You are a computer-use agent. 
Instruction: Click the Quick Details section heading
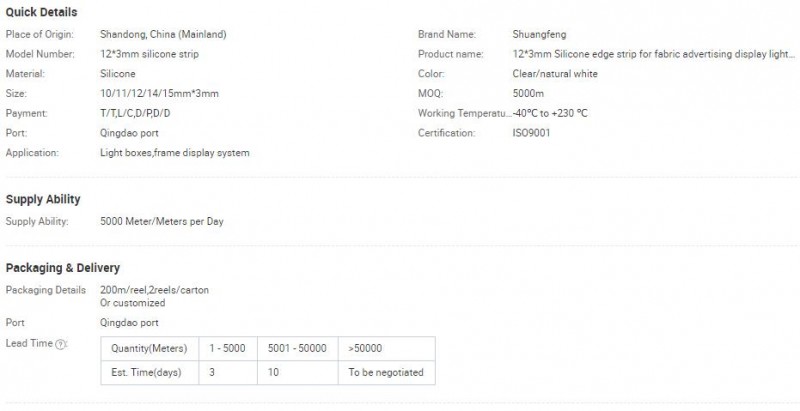[42, 12]
